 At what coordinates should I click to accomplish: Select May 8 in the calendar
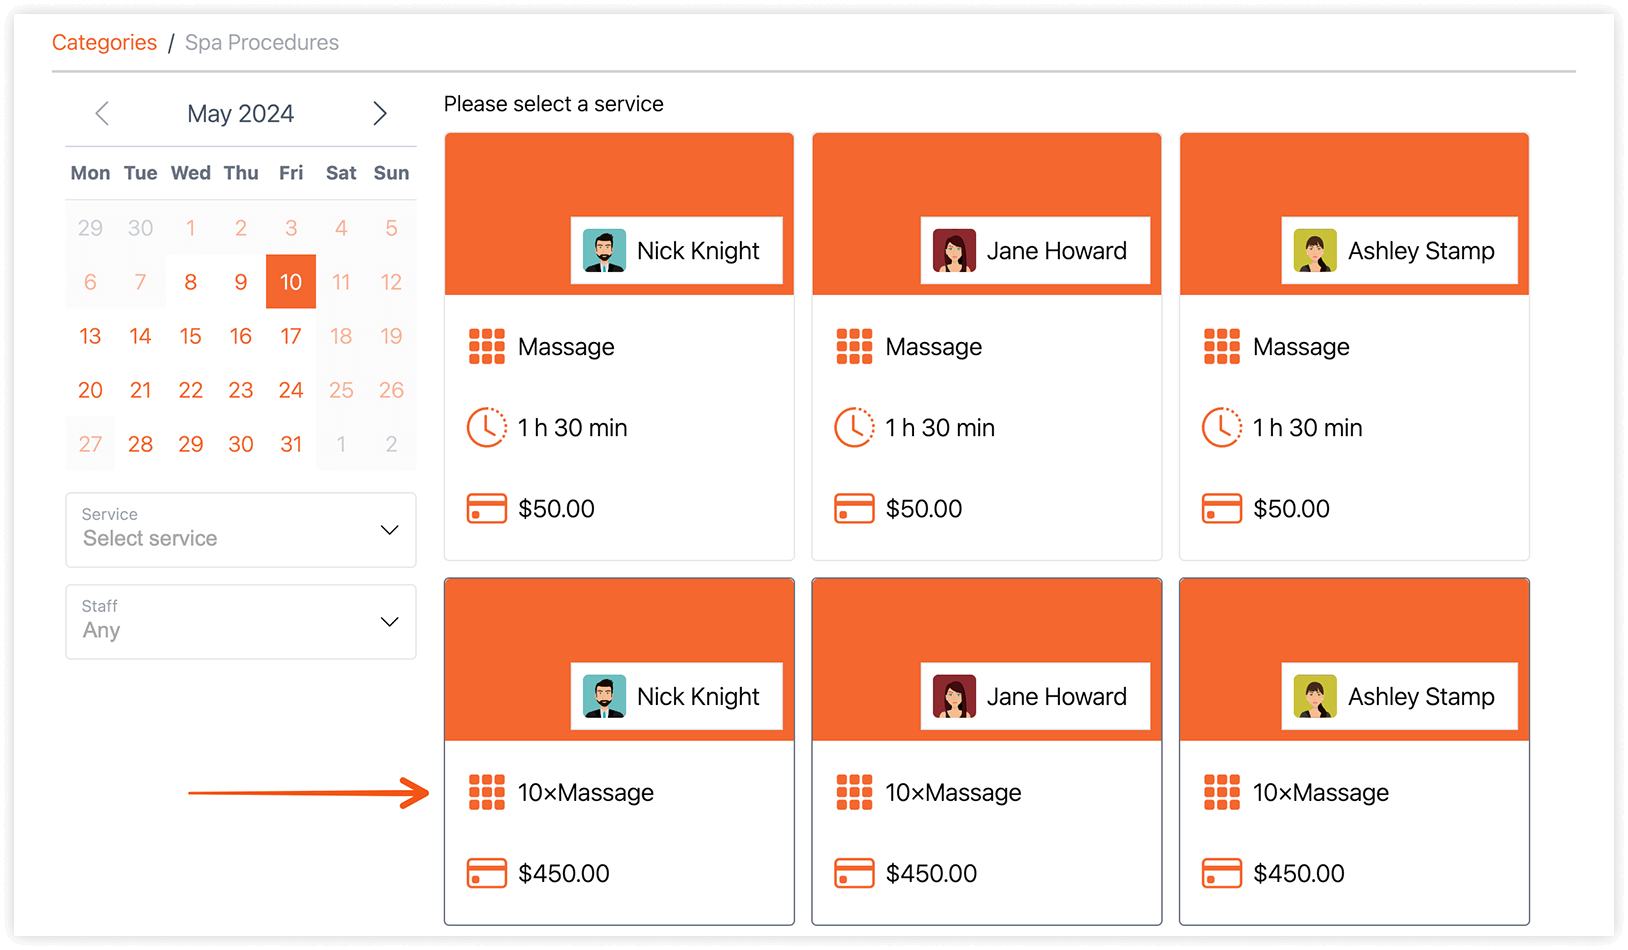click(x=191, y=282)
